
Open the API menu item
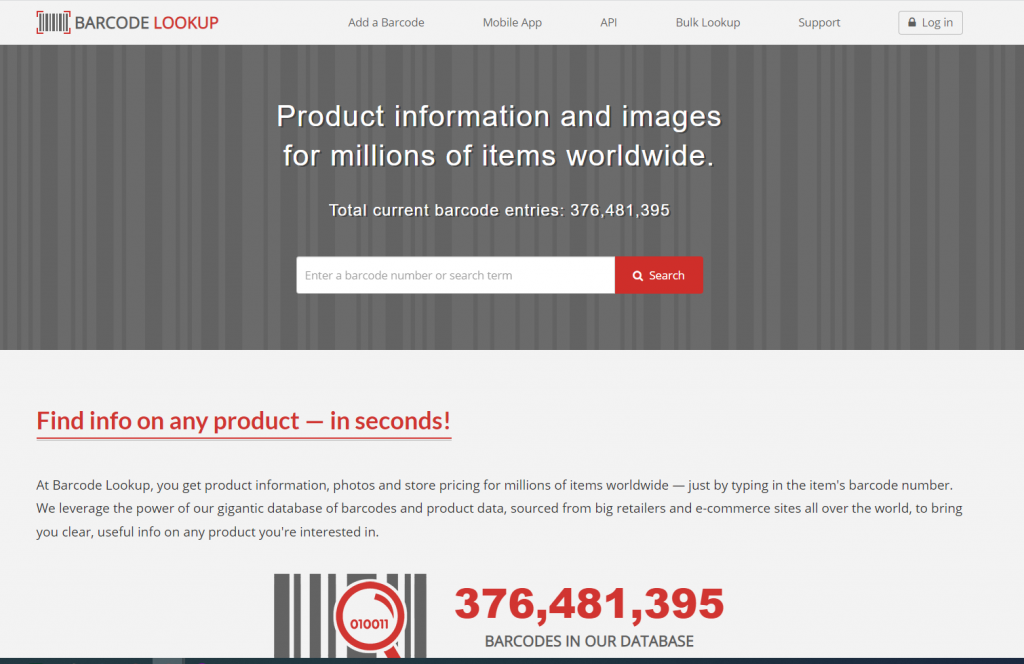(x=609, y=22)
